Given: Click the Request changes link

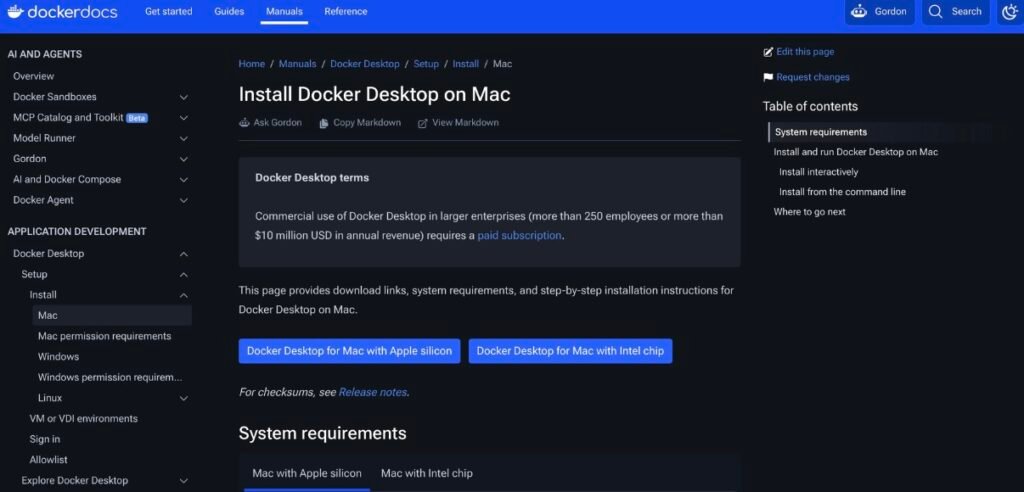Looking at the screenshot, I should point(813,77).
